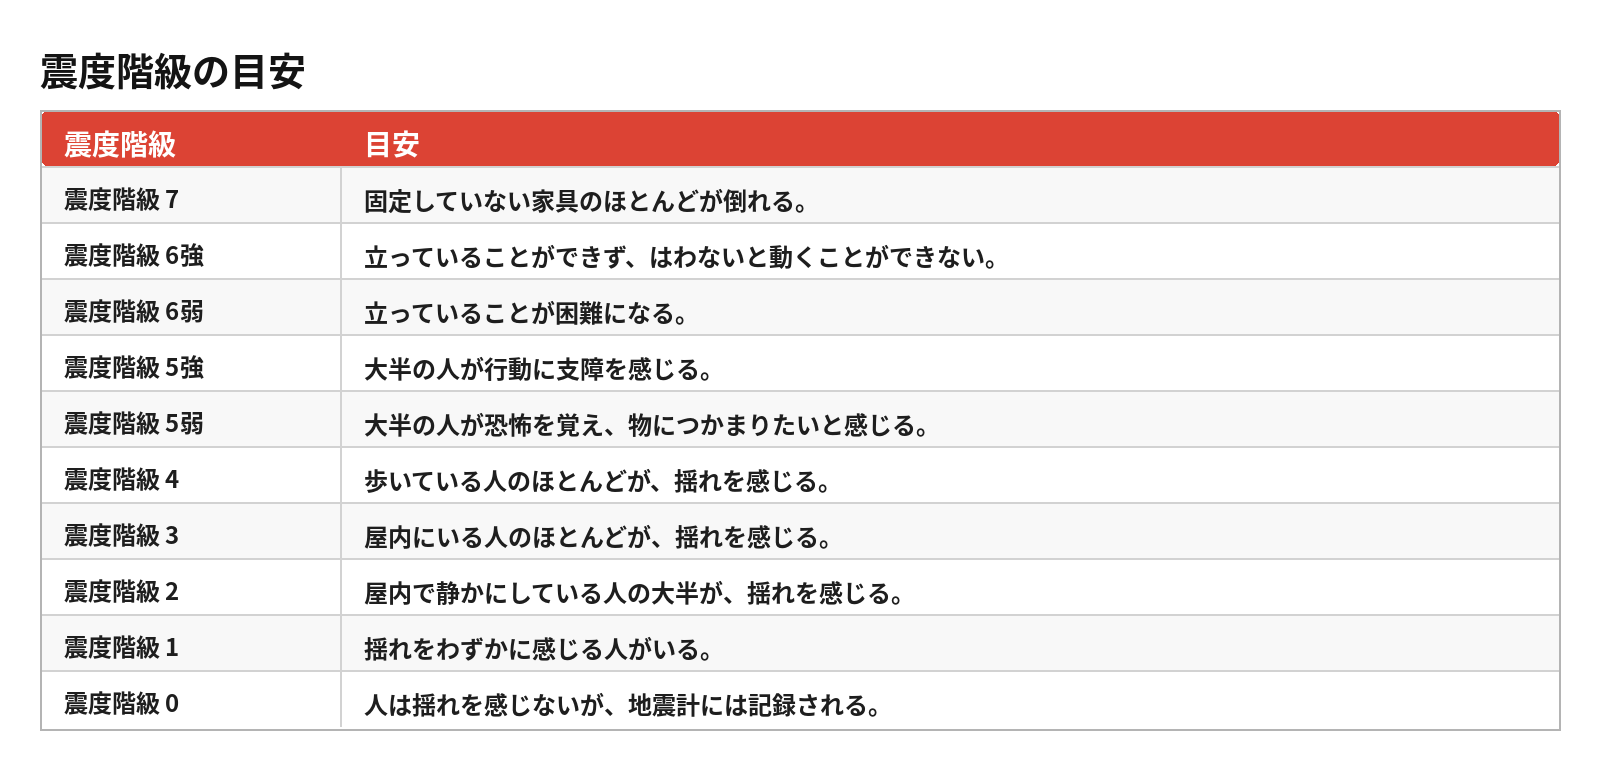
Task: Select the 震度階級 1 row label
Action: tap(121, 648)
